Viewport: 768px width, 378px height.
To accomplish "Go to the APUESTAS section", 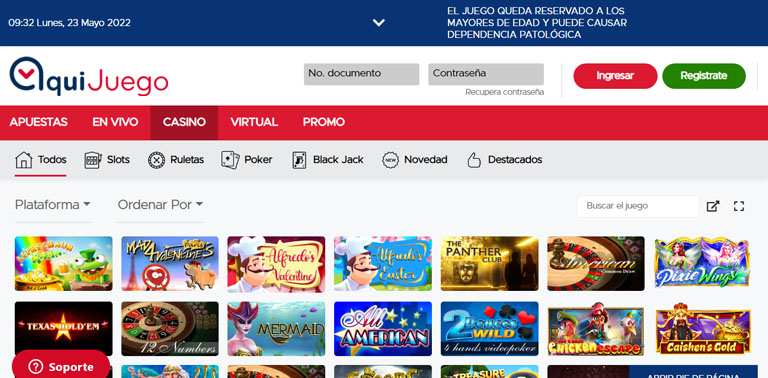I will 39,122.
